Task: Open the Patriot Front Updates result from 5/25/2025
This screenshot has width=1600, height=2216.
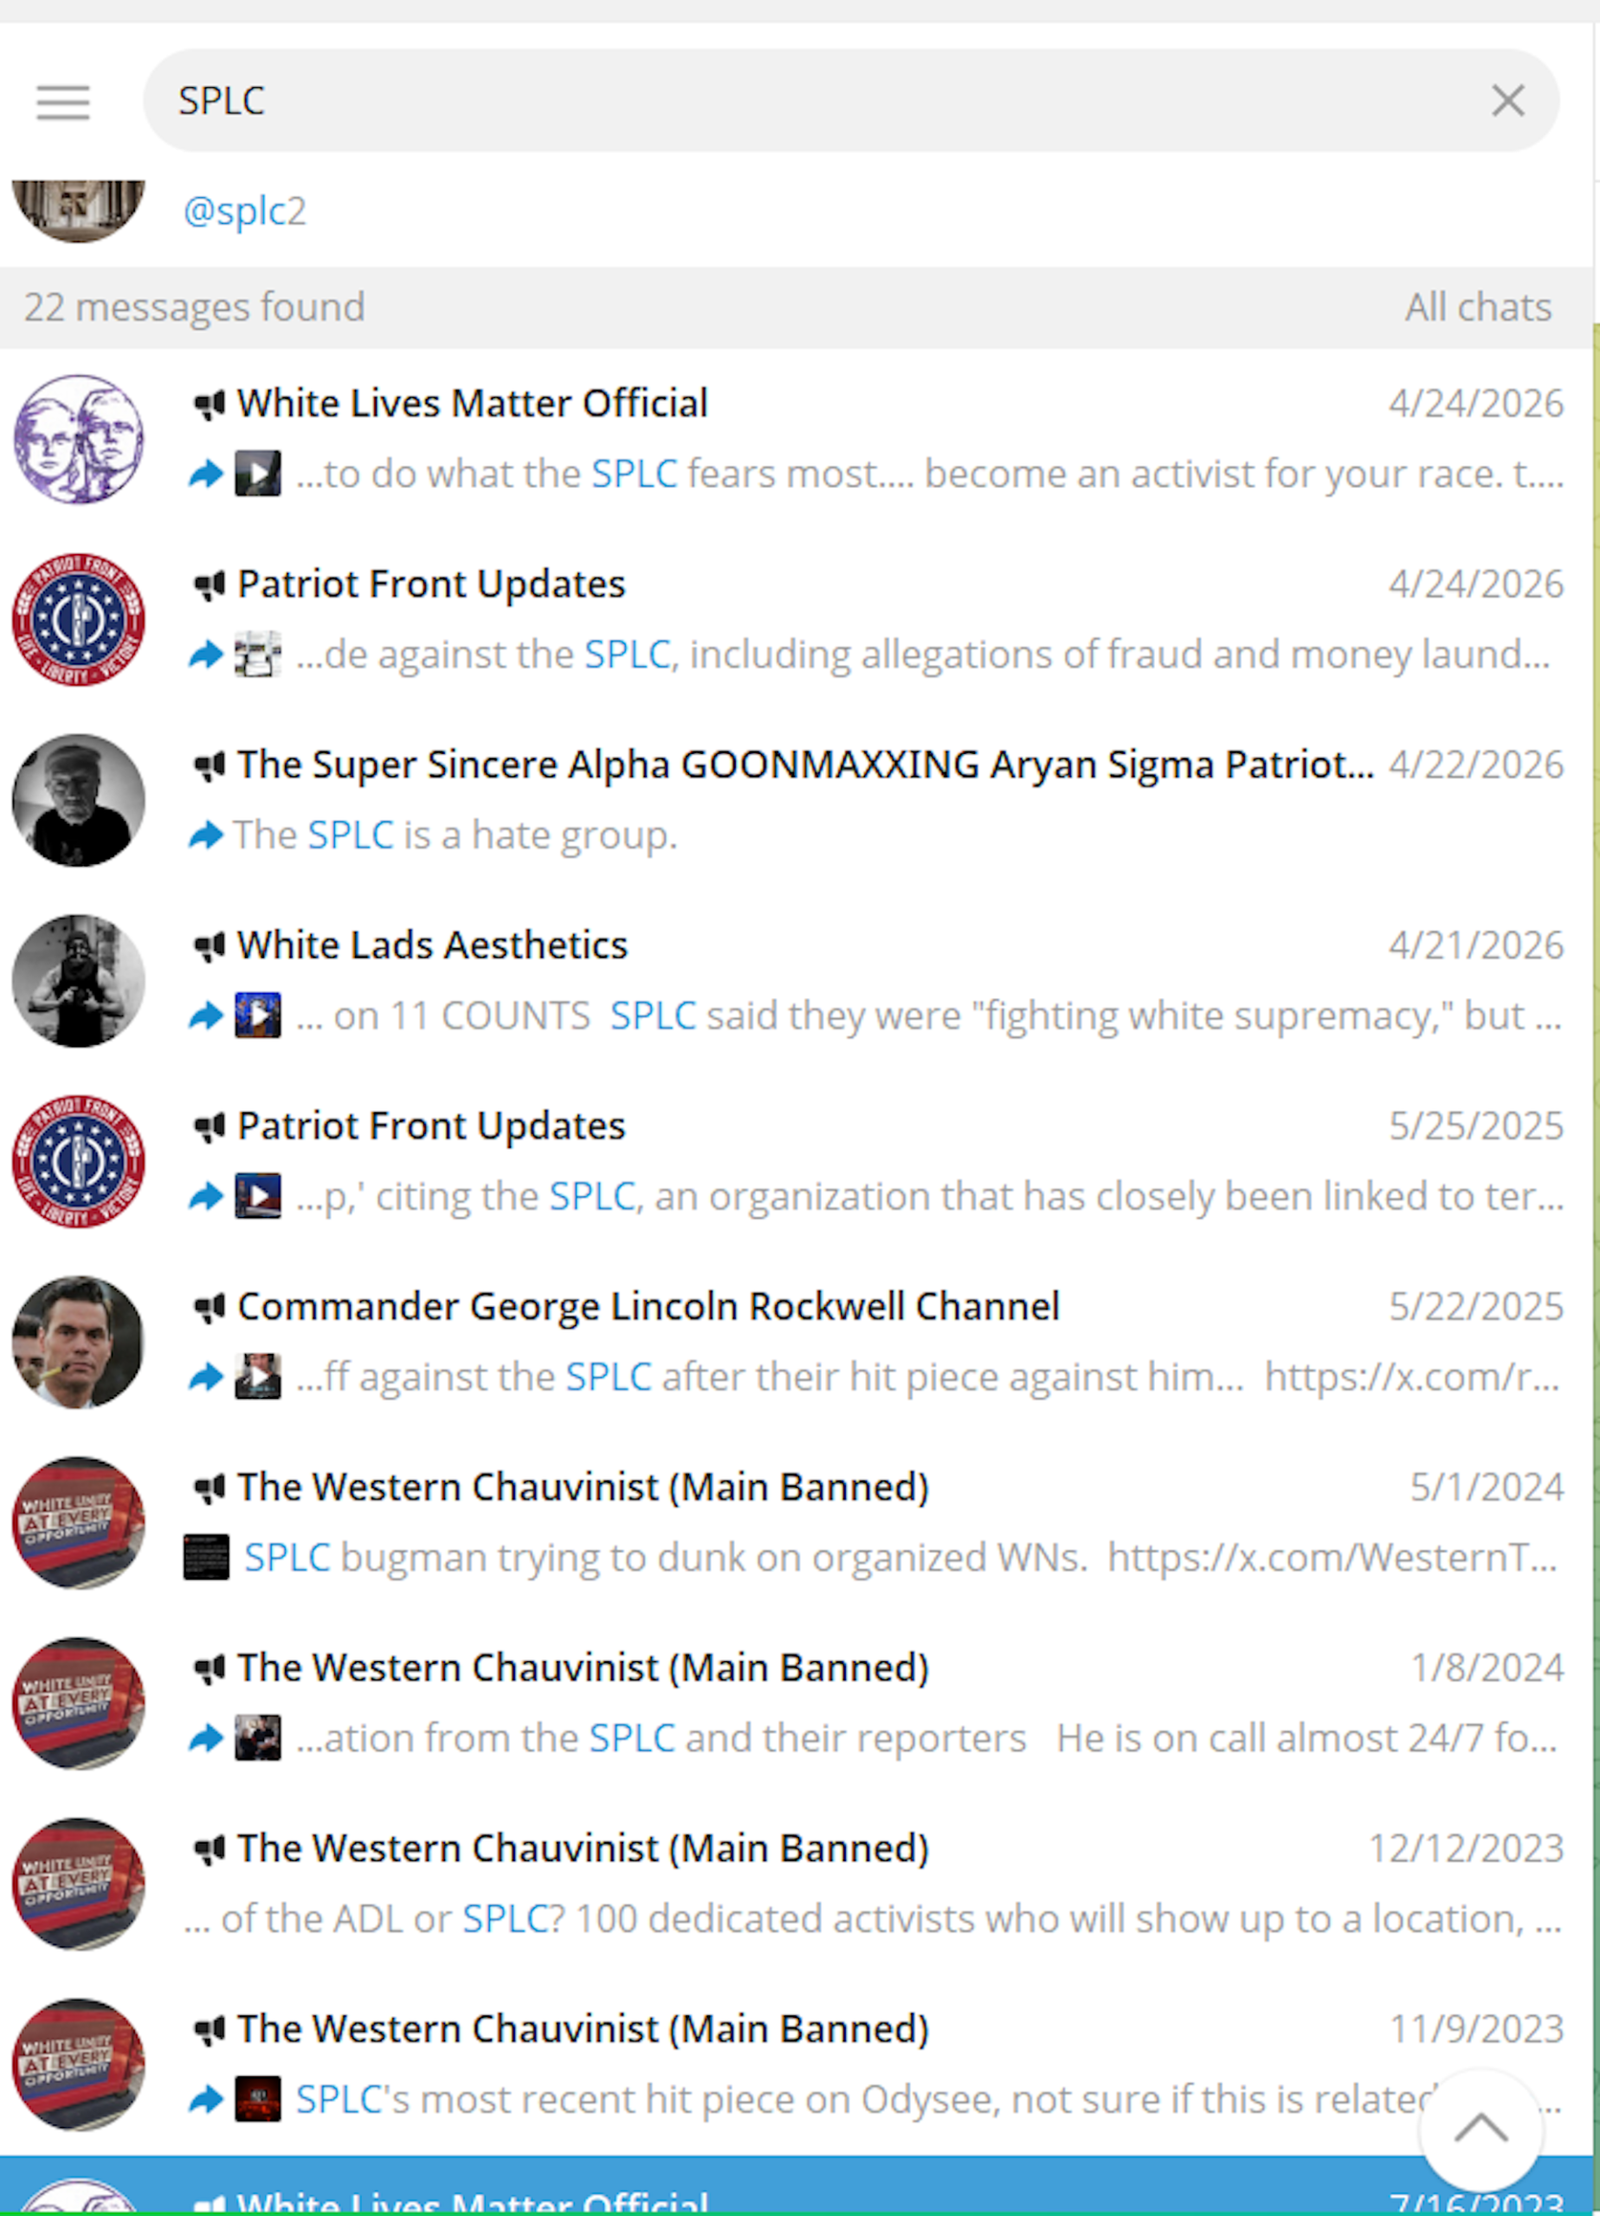Action: tap(796, 1161)
